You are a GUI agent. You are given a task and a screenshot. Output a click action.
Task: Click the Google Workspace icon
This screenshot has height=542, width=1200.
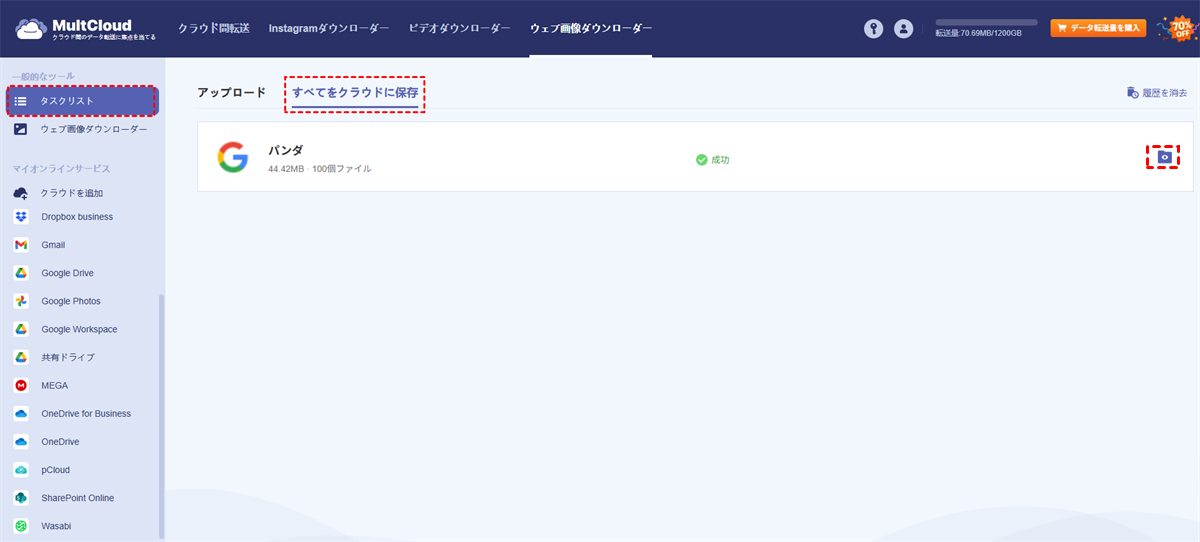(x=21, y=329)
